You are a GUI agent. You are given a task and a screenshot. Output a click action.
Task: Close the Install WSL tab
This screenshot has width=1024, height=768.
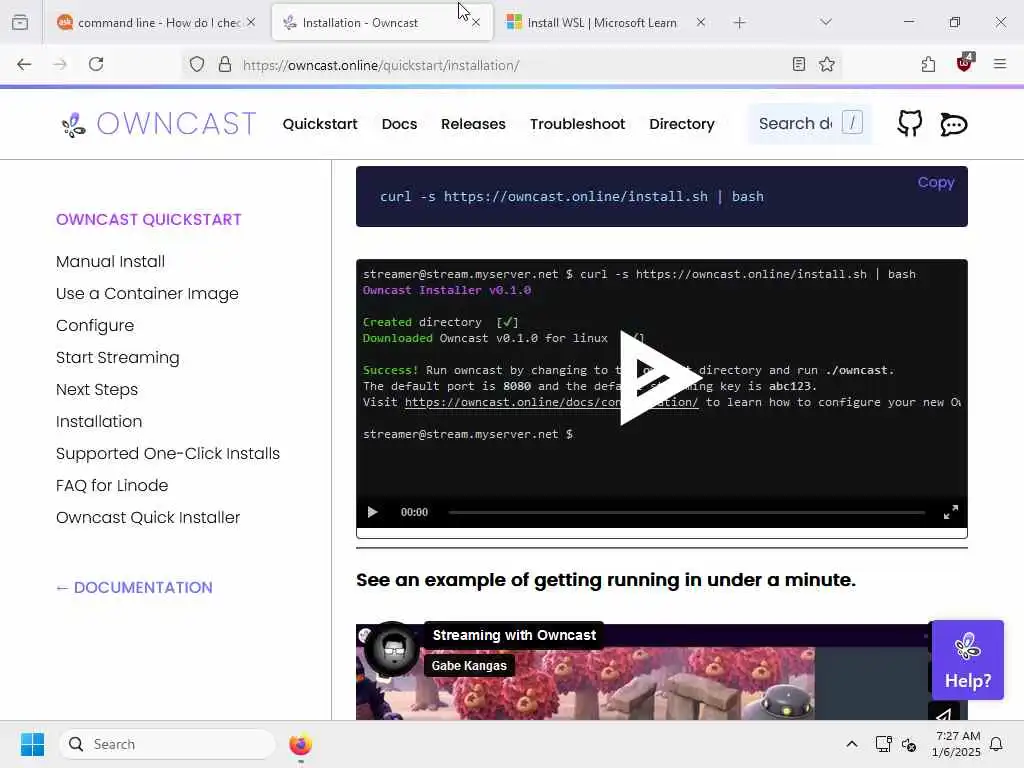(700, 23)
